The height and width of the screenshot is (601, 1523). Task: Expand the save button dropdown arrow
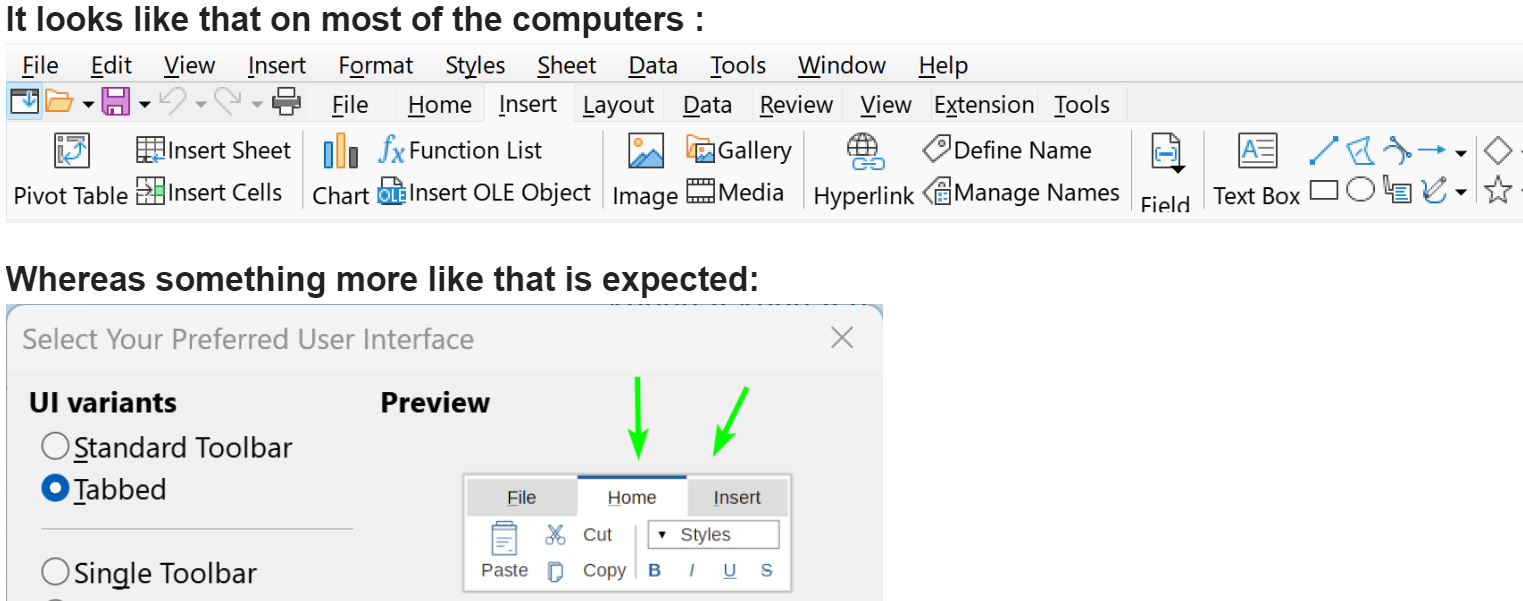click(145, 103)
